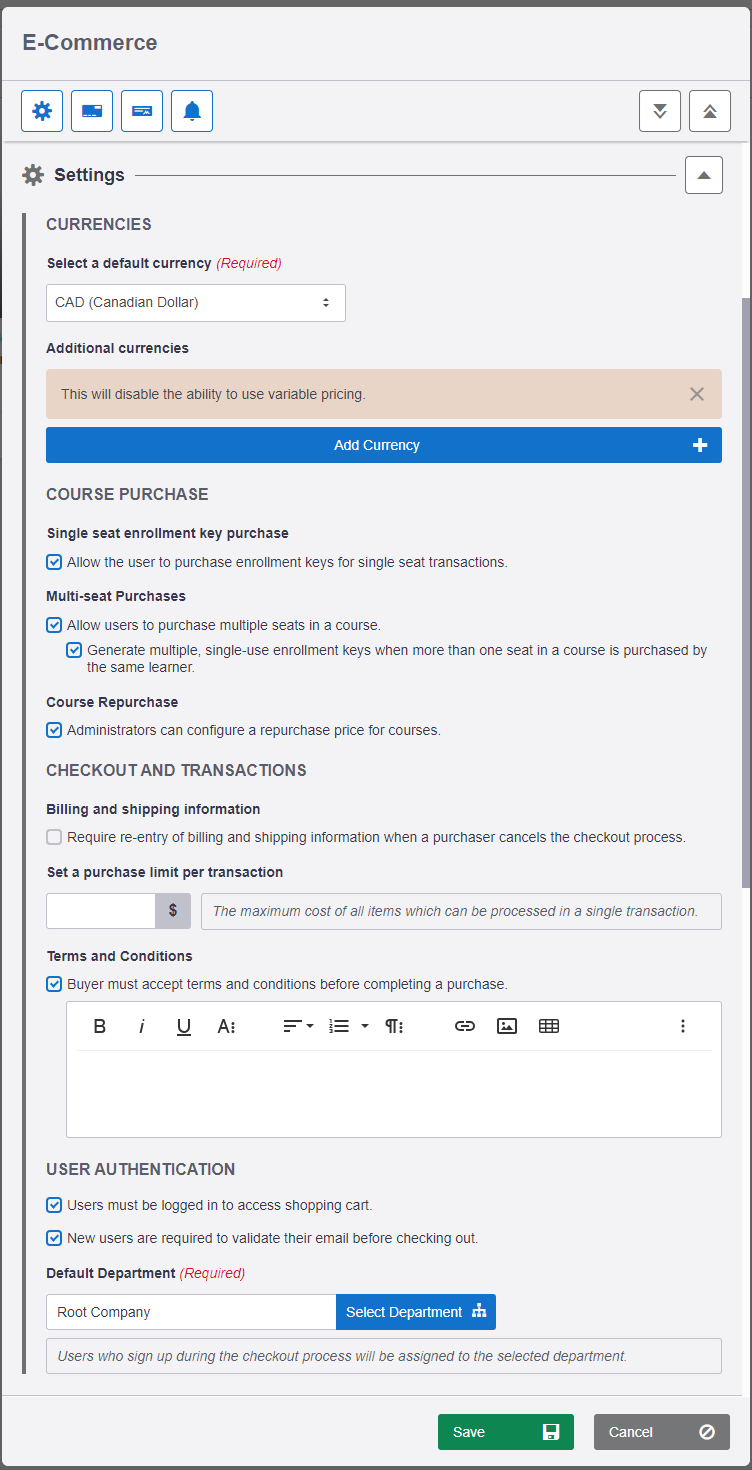Insert a table in the terms editor
752x1470 pixels.
[x=548, y=1025]
